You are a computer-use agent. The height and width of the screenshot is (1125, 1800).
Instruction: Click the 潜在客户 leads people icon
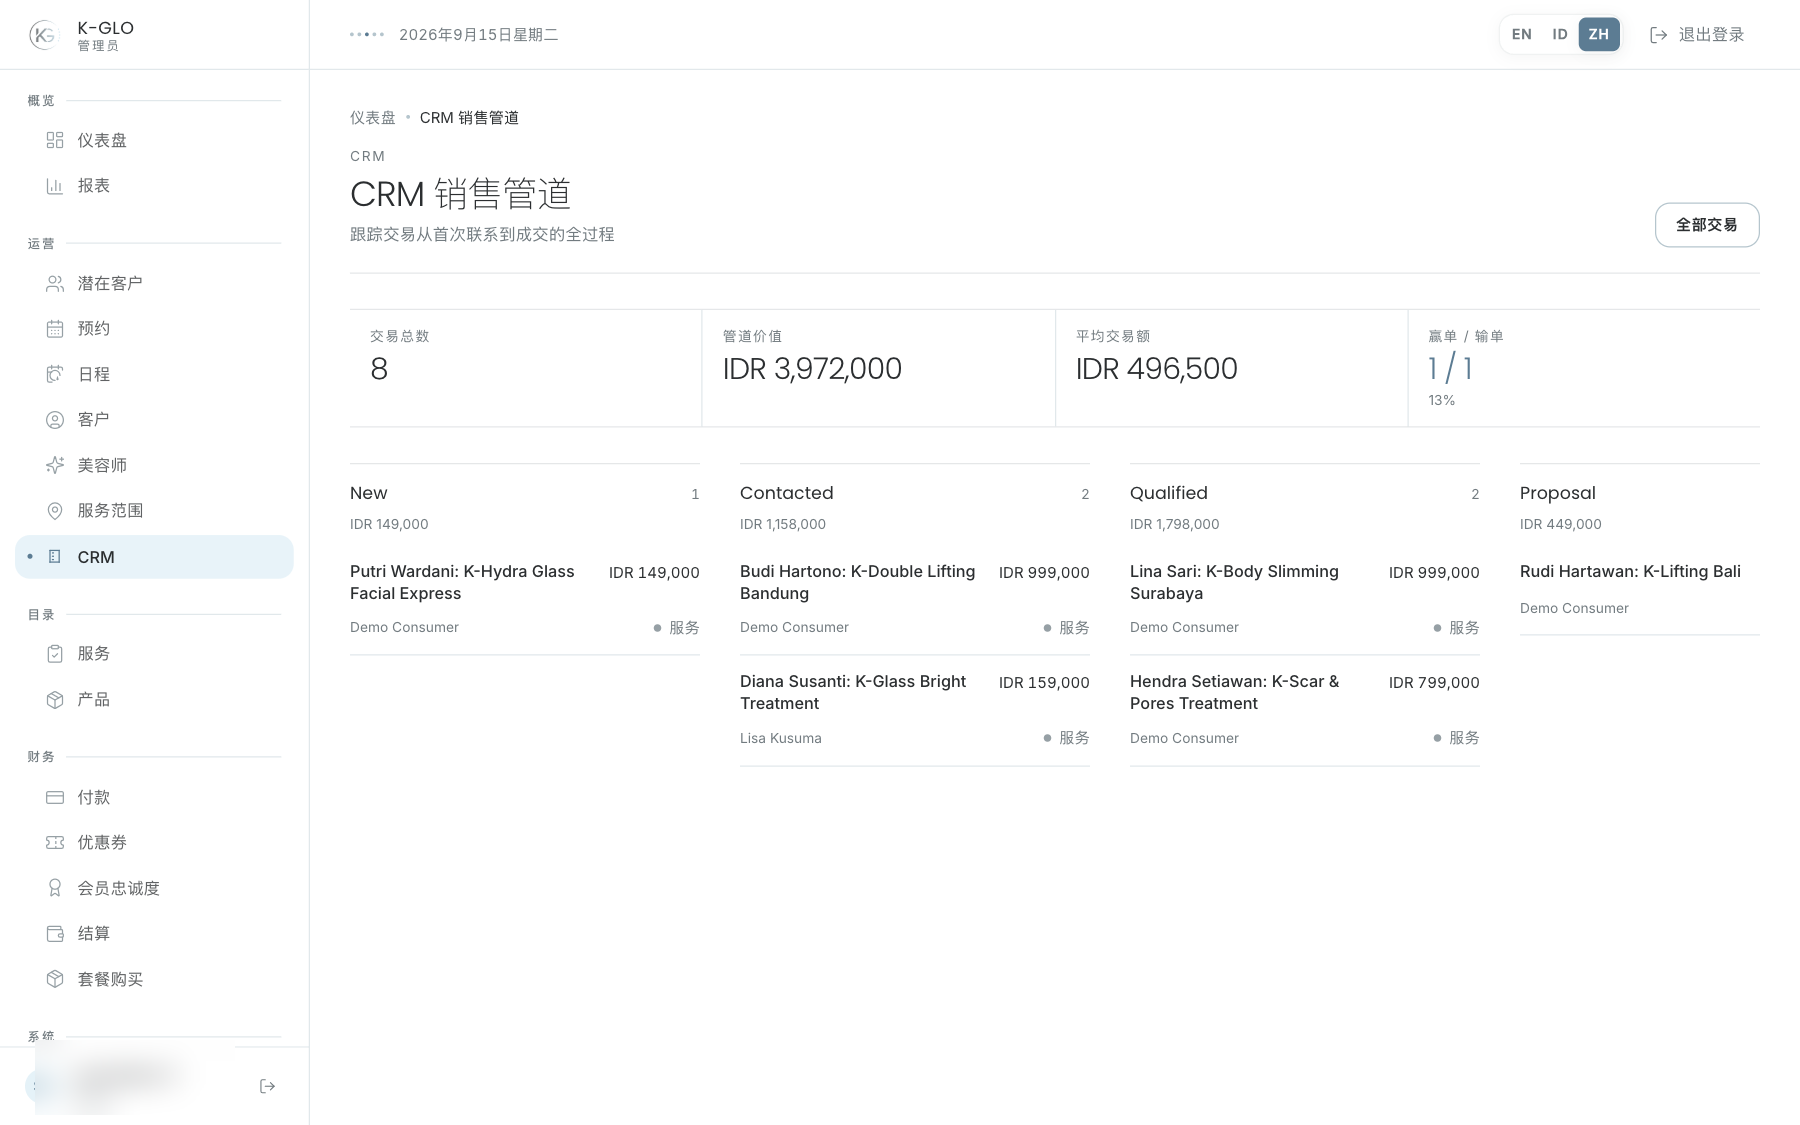click(x=55, y=284)
